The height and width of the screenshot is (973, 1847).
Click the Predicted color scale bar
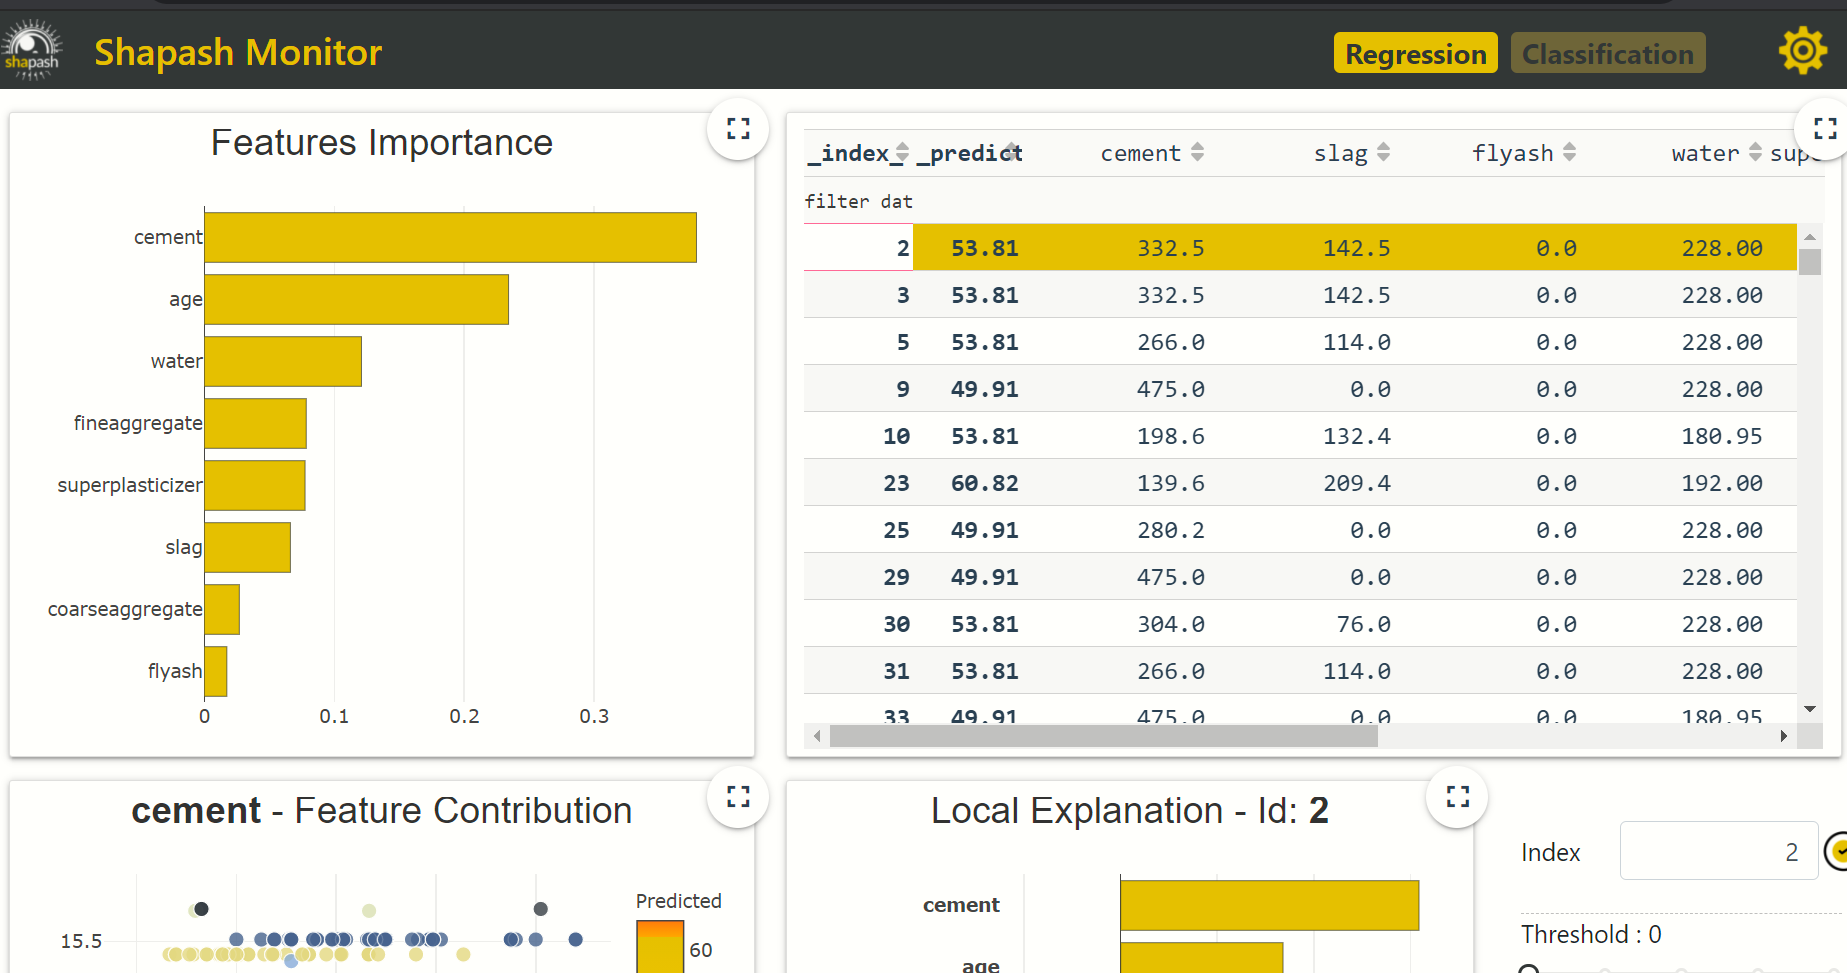pyautogui.click(x=659, y=946)
